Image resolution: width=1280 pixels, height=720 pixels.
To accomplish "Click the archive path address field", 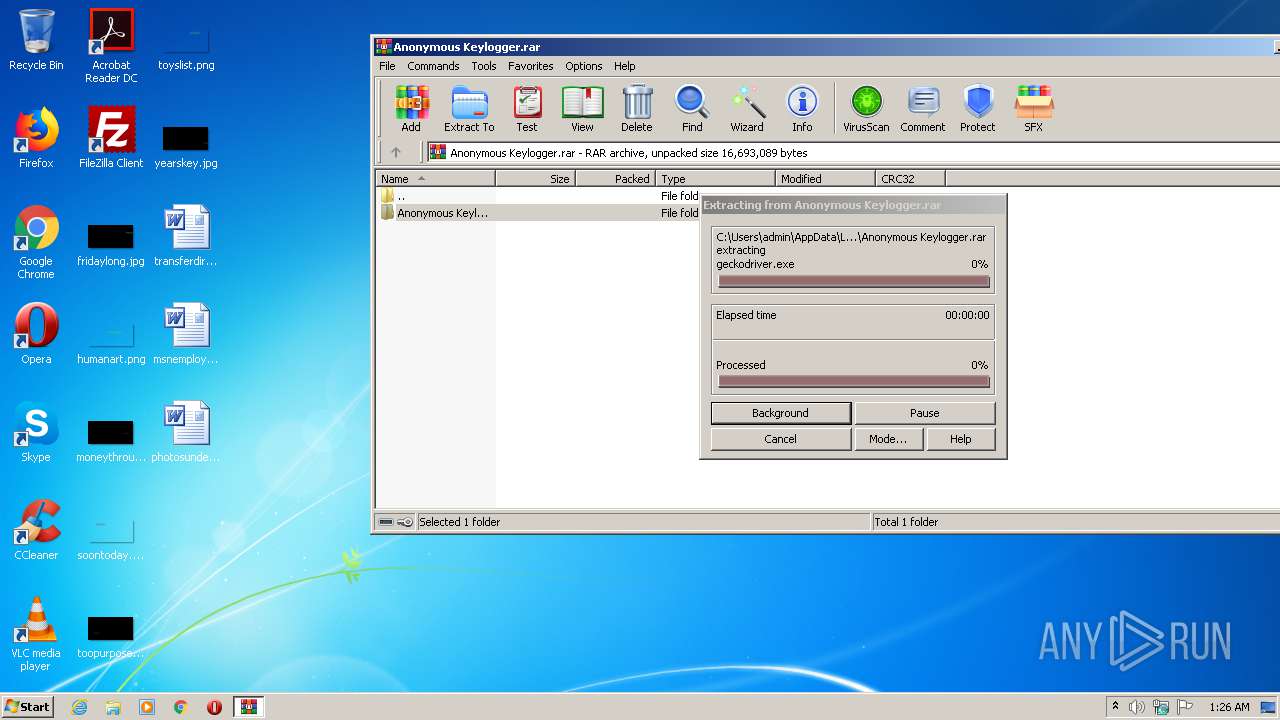I will pyautogui.click(x=855, y=152).
